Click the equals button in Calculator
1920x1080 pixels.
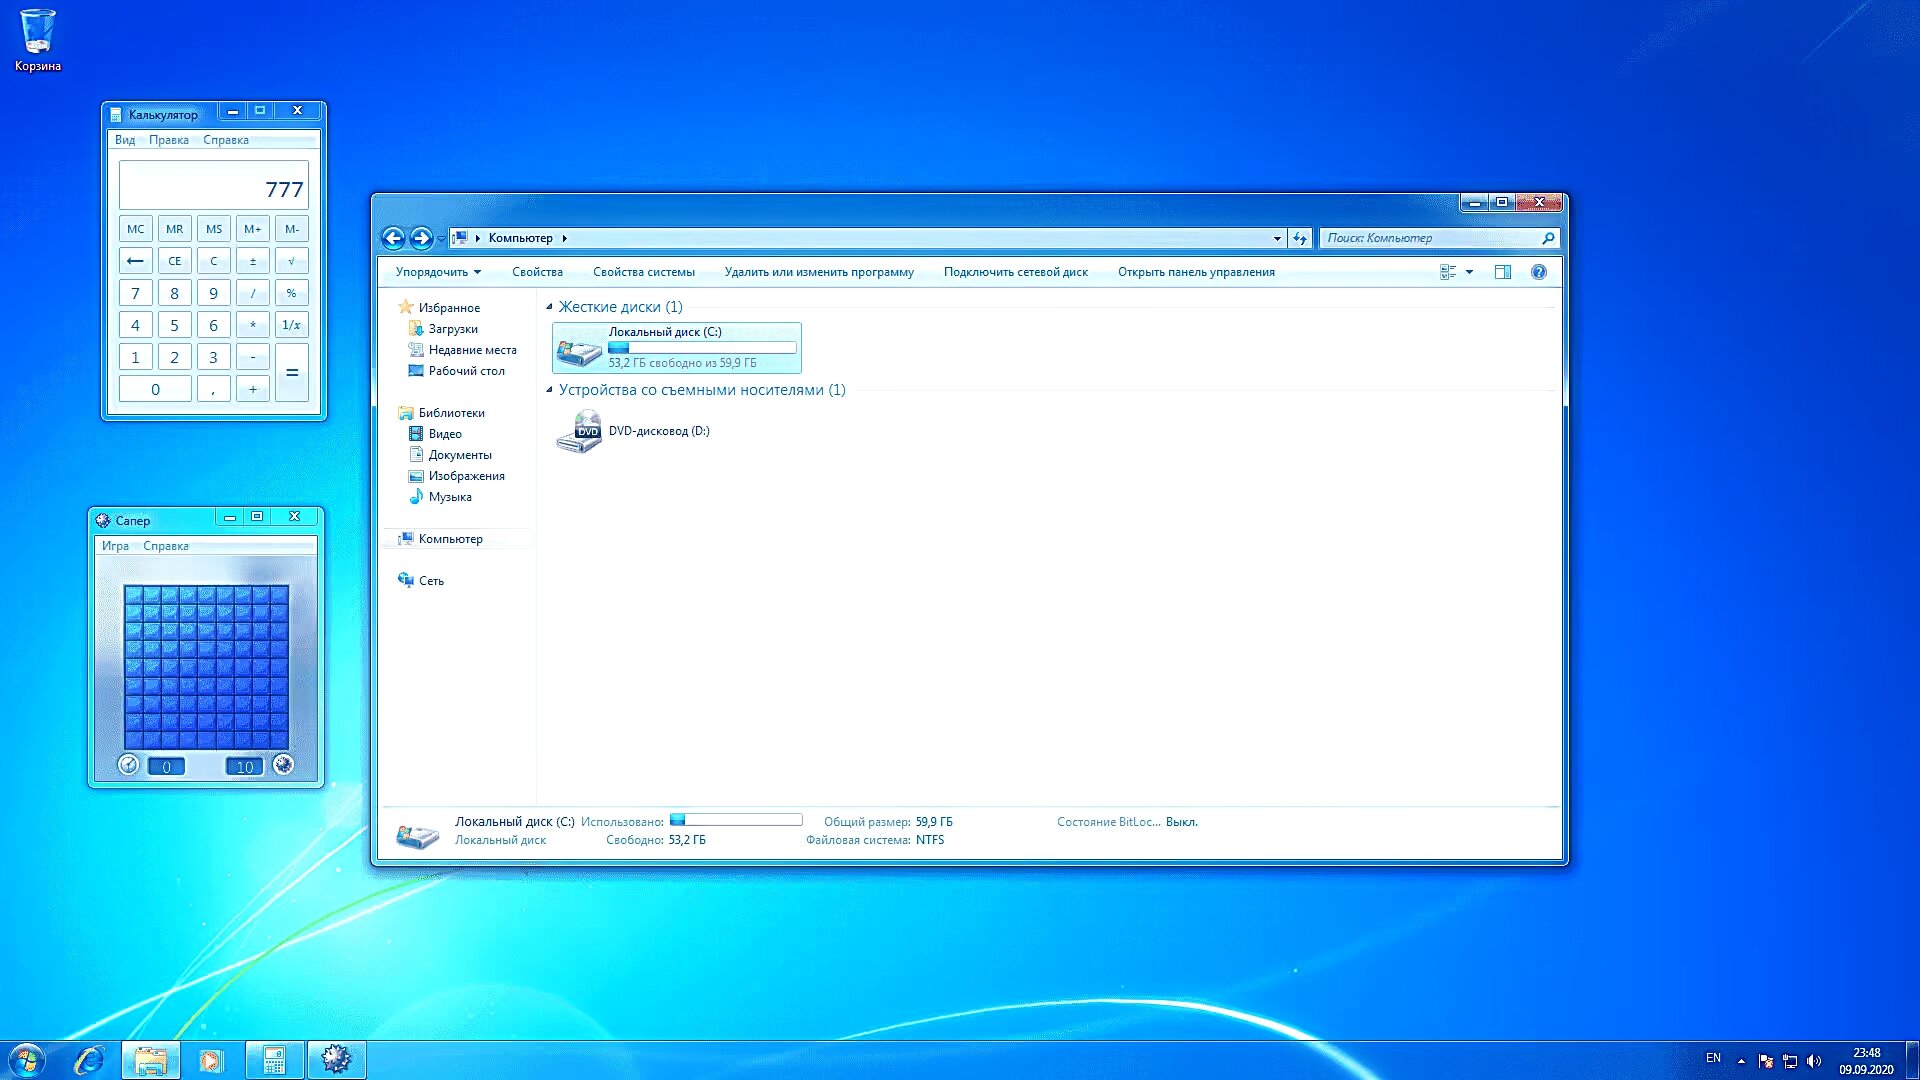[x=291, y=372]
